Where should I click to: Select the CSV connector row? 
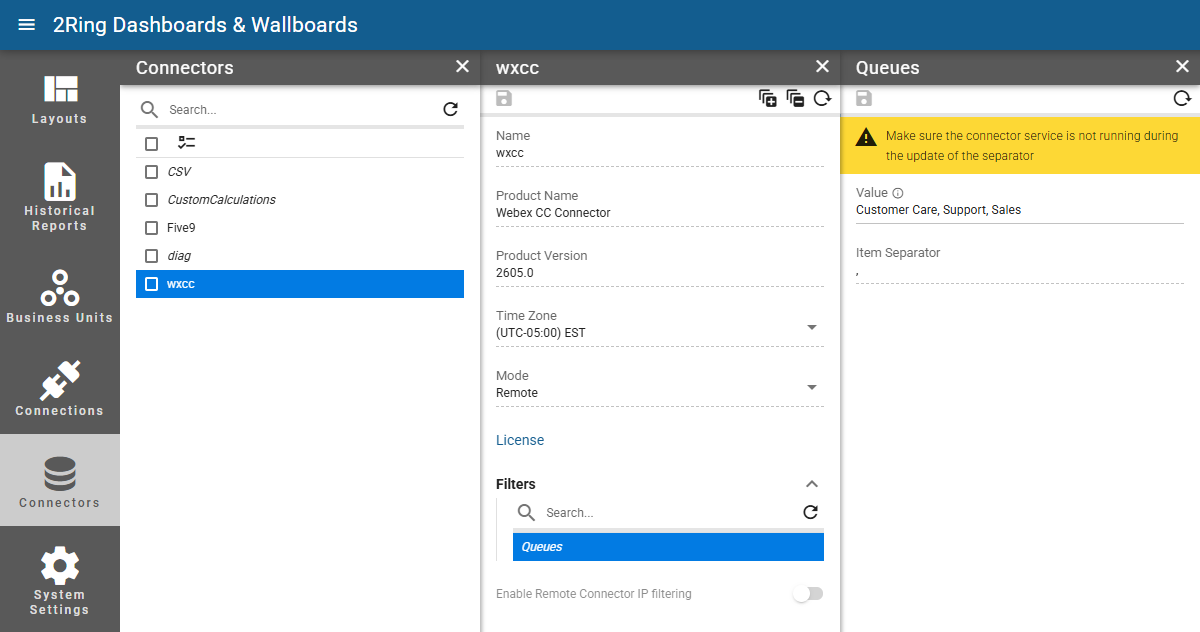click(300, 172)
